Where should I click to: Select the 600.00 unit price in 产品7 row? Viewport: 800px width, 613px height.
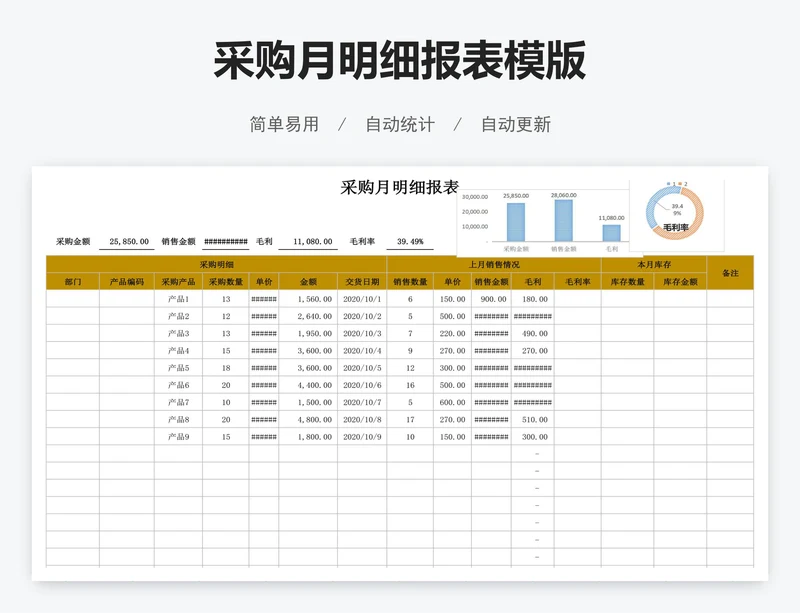coord(453,402)
